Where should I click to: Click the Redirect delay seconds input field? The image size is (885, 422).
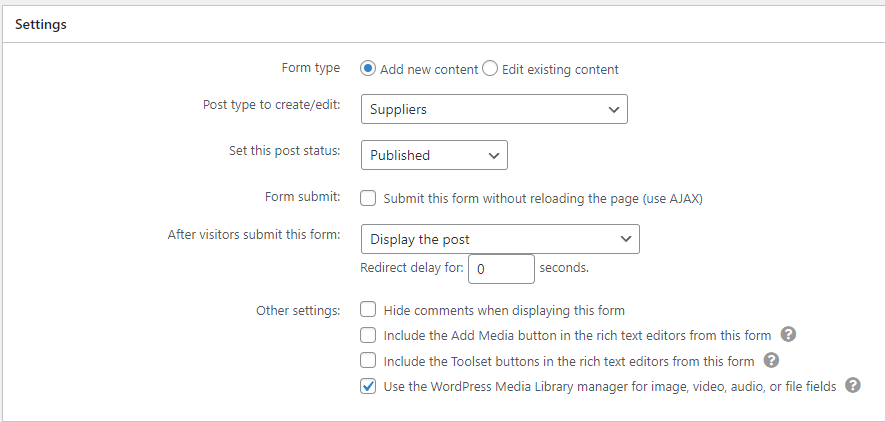(501, 269)
